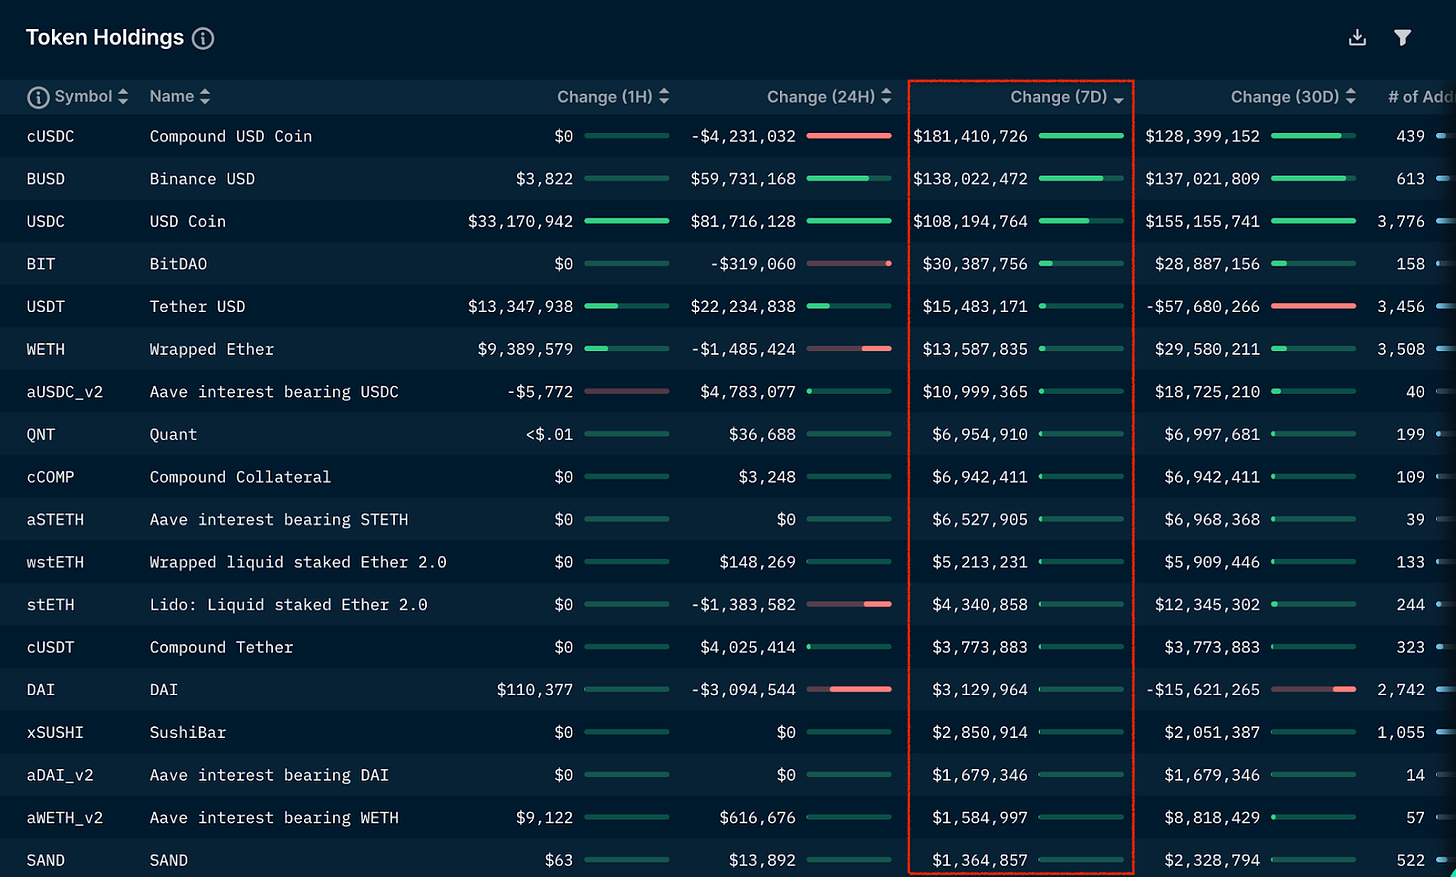Click the info icon beside Symbol header

pos(38,97)
